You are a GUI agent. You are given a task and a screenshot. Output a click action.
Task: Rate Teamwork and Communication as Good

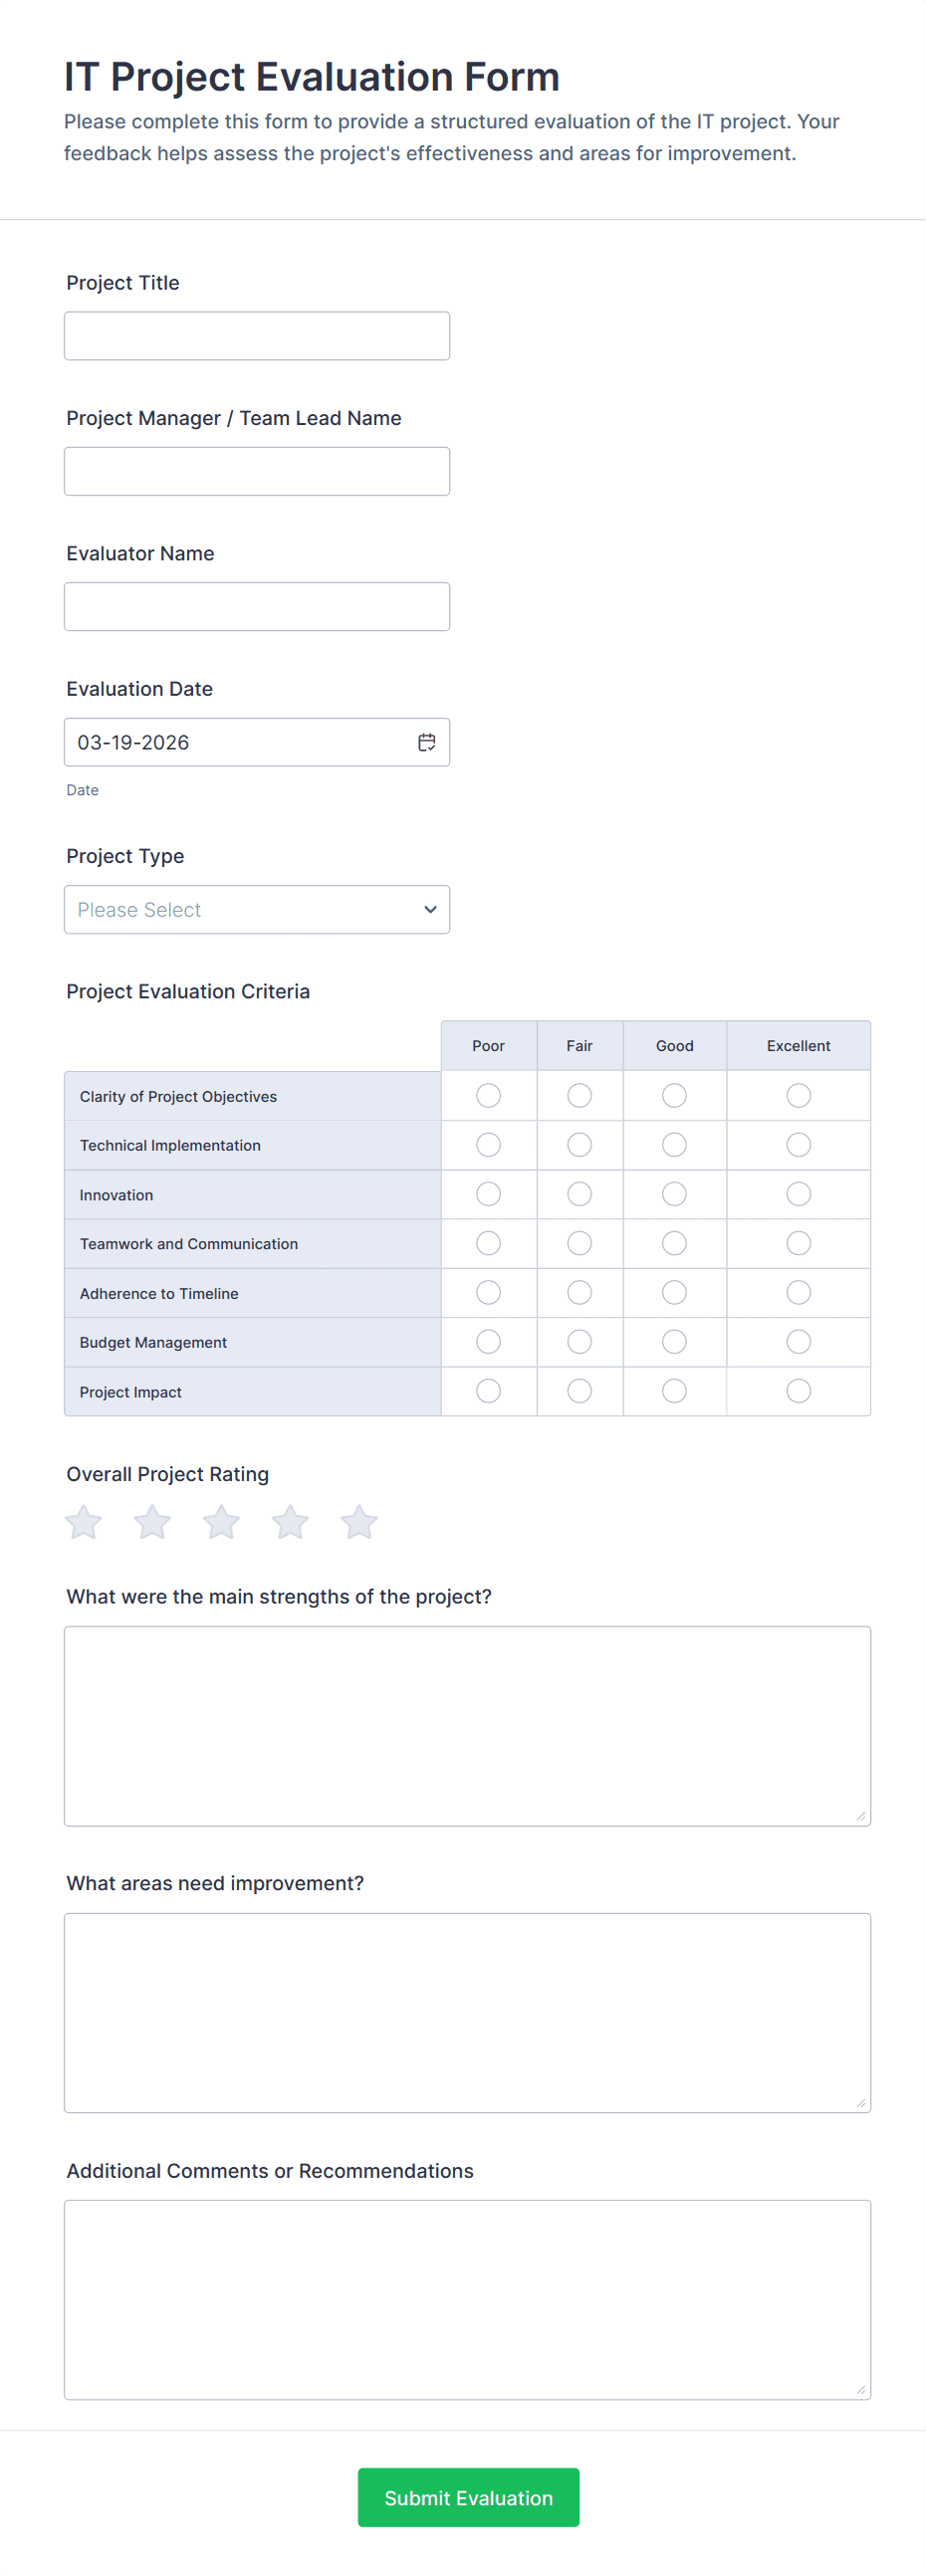pos(674,1243)
